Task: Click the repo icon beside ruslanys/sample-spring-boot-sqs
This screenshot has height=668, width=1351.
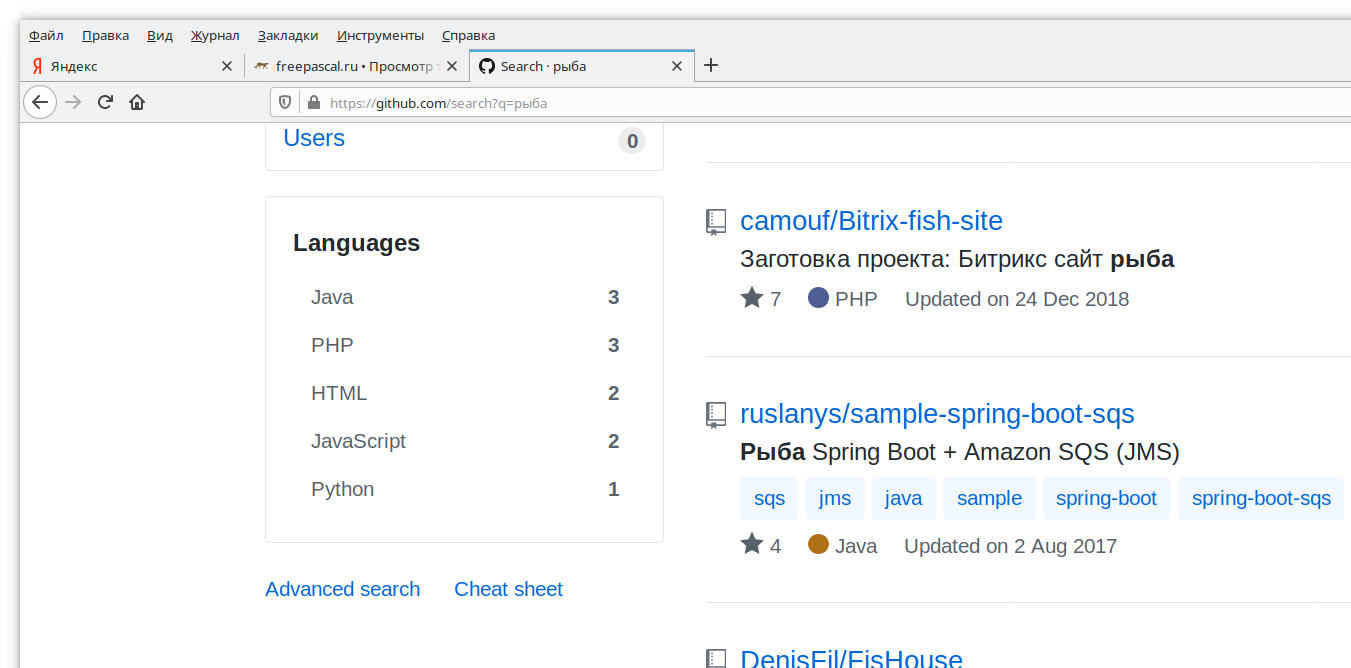Action: coord(715,415)
